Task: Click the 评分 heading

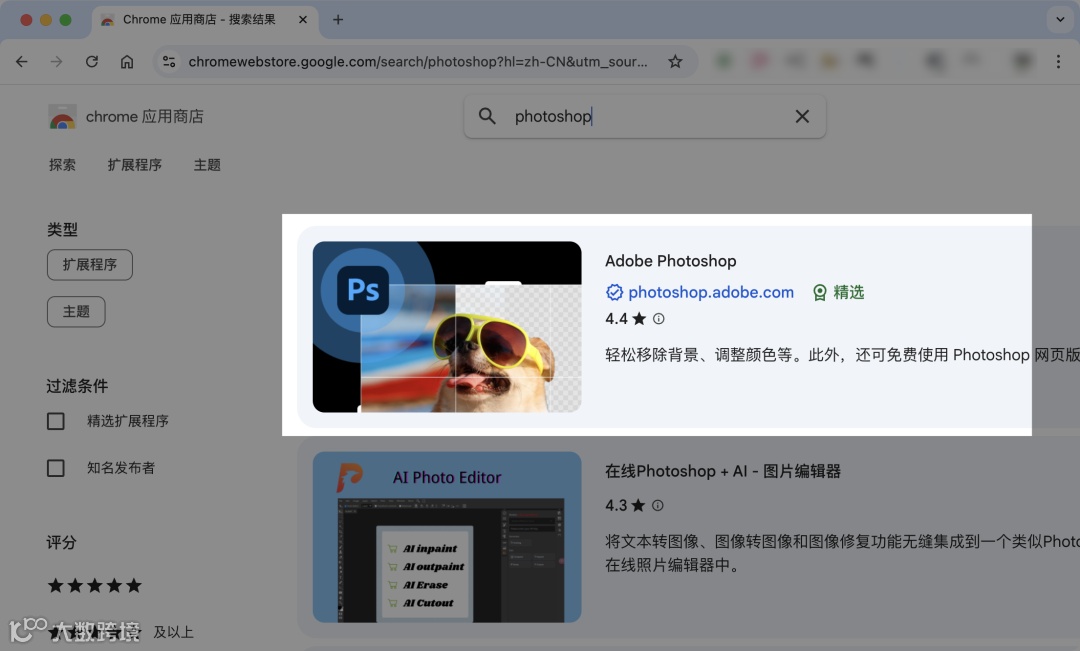Action: (x=61, y=542)
